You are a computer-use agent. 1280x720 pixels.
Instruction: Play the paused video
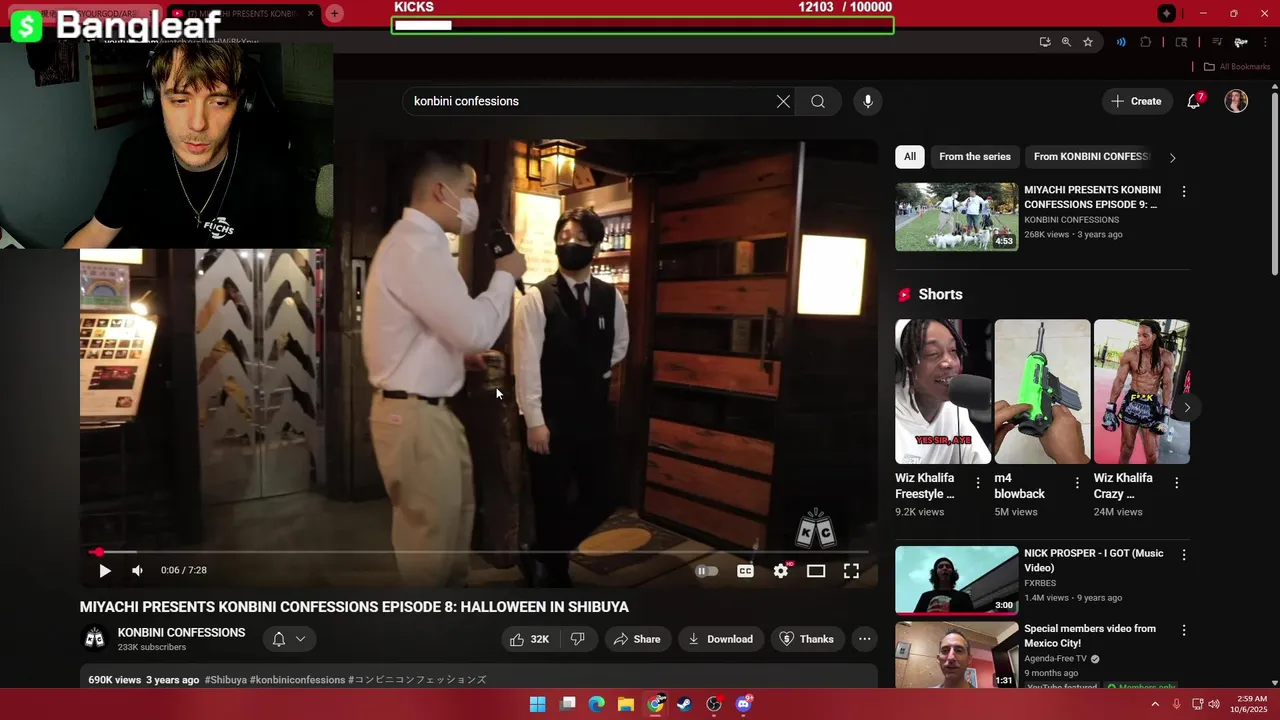coord(104,570)
